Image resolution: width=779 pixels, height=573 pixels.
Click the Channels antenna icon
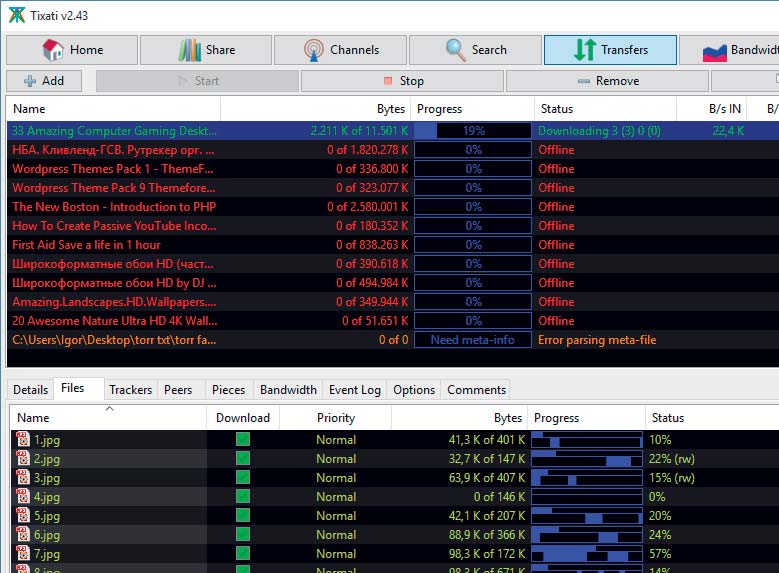coord(313,50)
